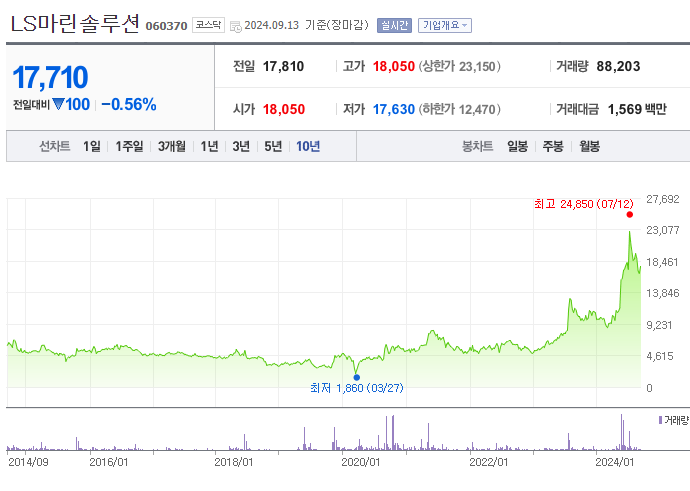Select the 10년 line chart tab
The image size is (690, 491).
pyautogui.click(x=308, y=146)
